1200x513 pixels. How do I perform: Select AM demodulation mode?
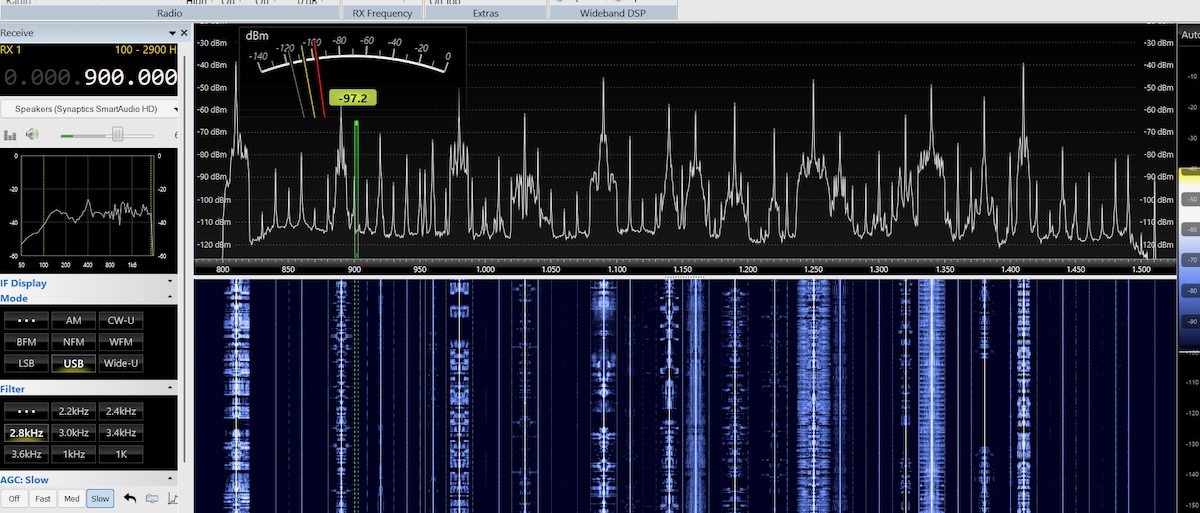pos(74,320)
